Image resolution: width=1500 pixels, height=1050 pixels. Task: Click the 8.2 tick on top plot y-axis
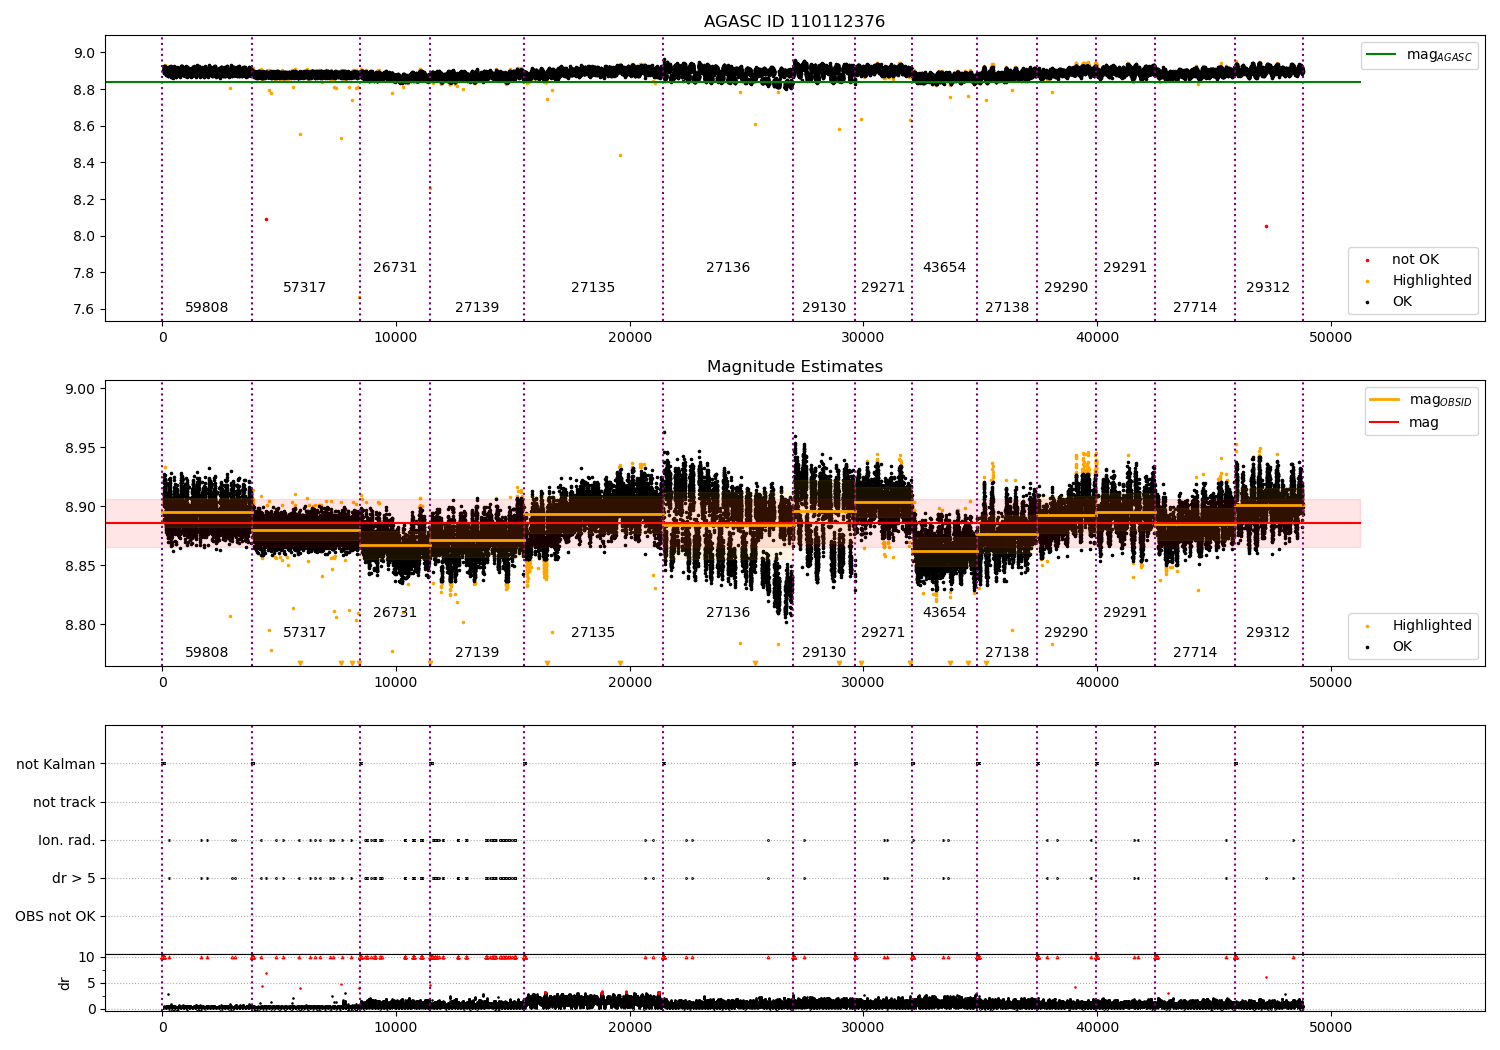pos(85,200)
